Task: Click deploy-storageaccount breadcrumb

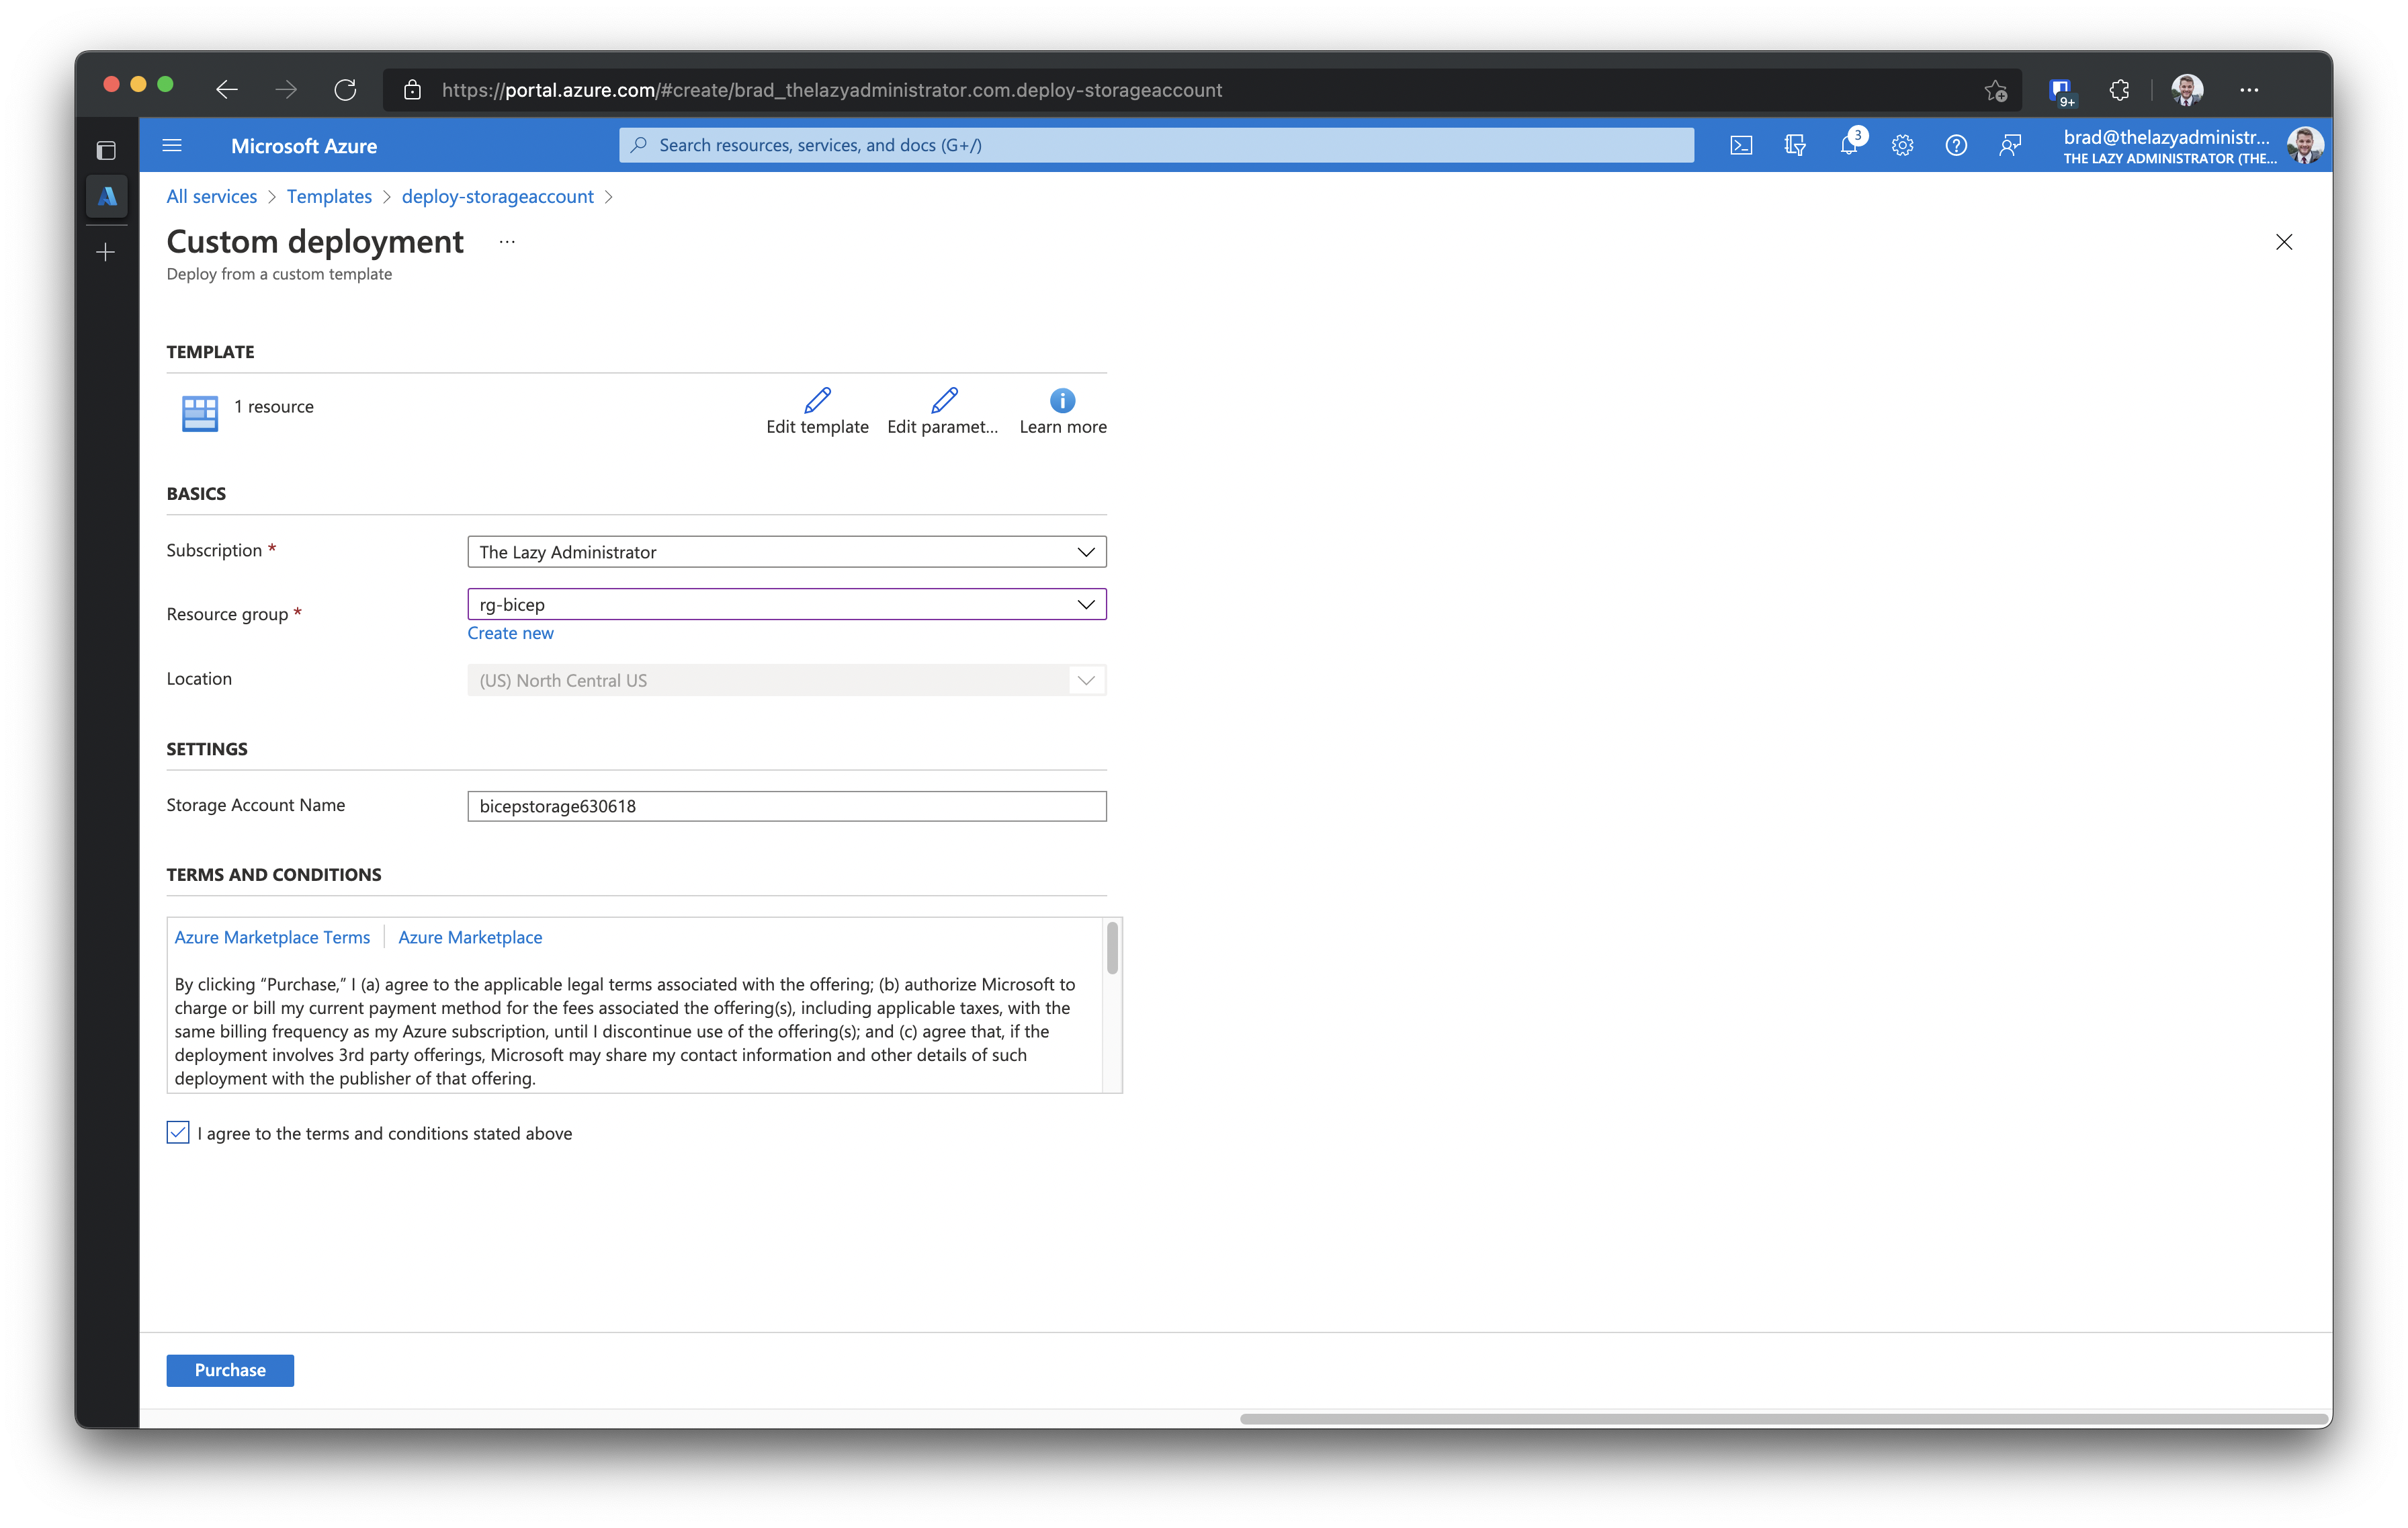Action: click(497, 196)
